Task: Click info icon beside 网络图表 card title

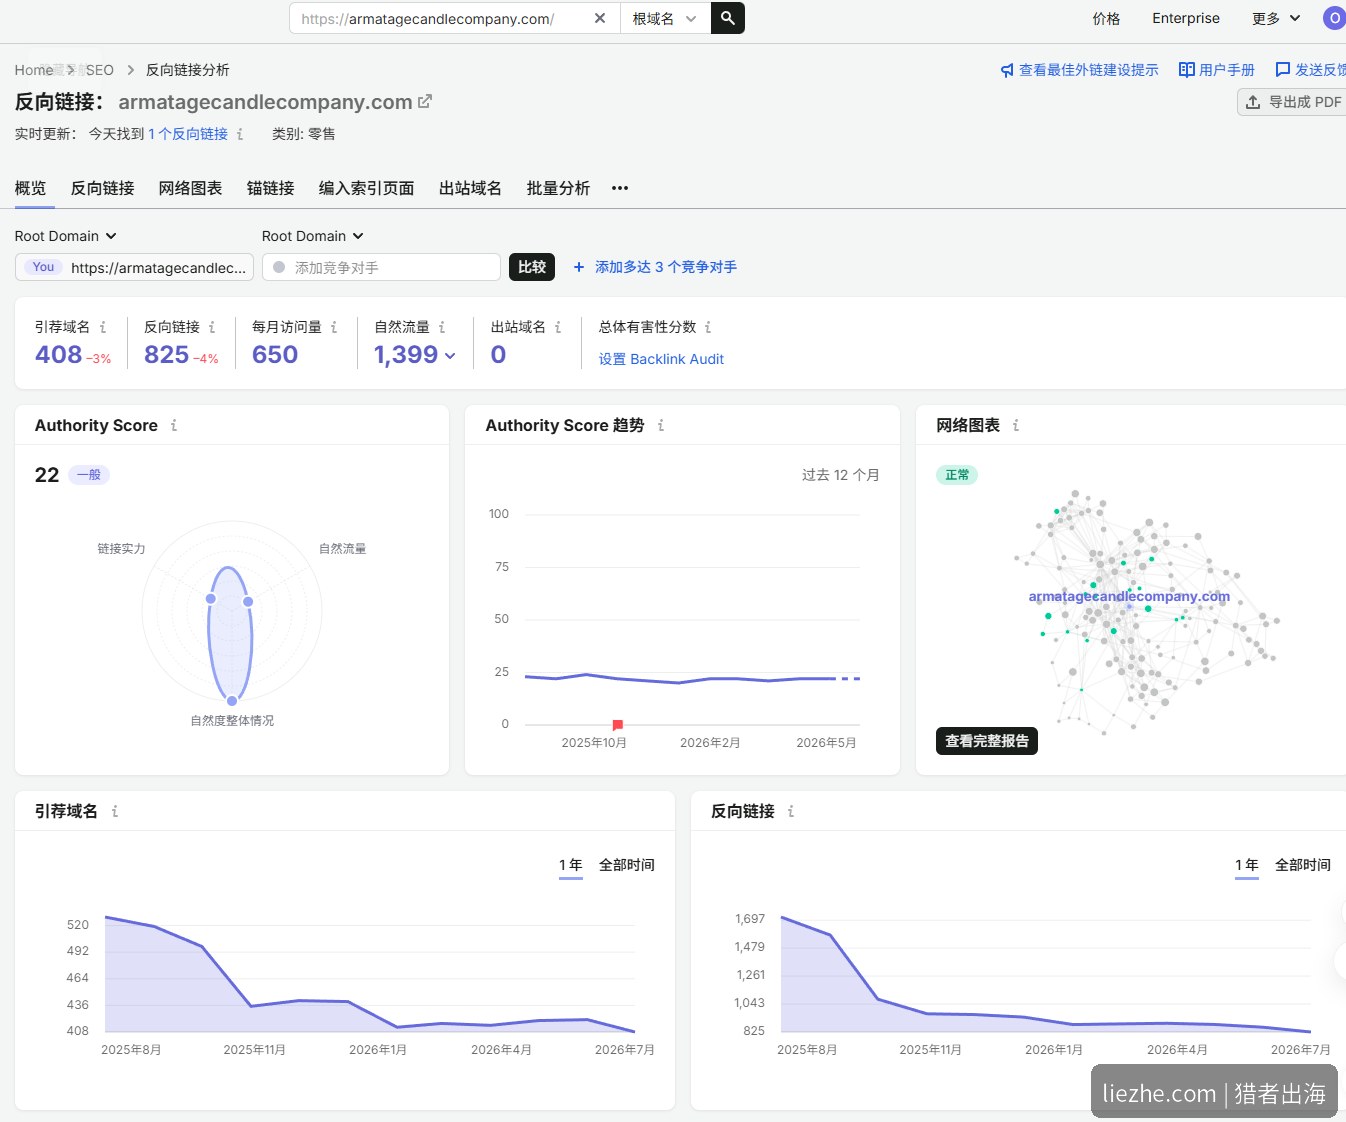Action: point(1016,425)
